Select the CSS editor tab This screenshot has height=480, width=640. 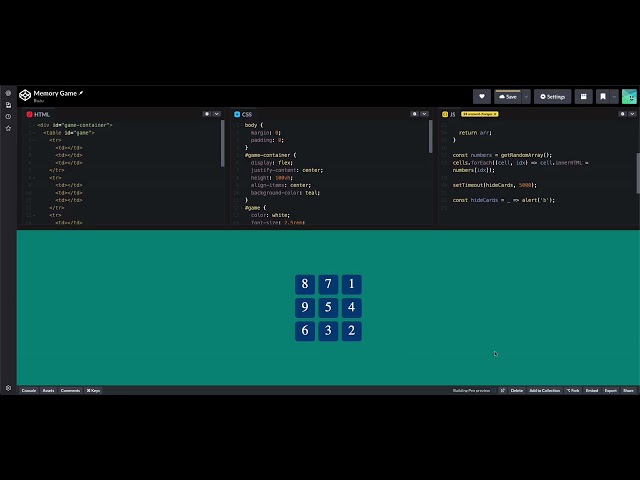243,114
